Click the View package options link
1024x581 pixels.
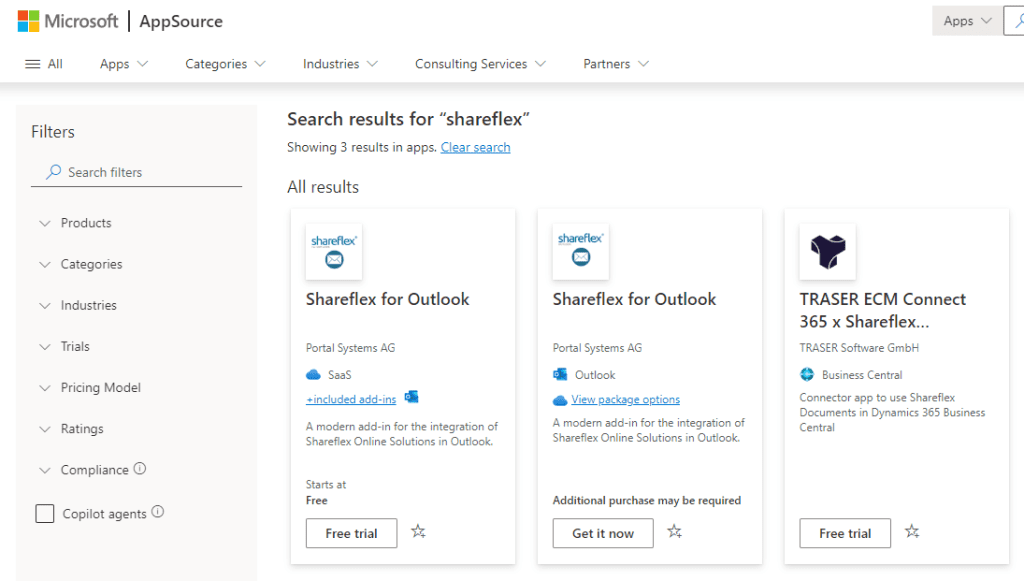pyautogui.click(x=626, y=400)
